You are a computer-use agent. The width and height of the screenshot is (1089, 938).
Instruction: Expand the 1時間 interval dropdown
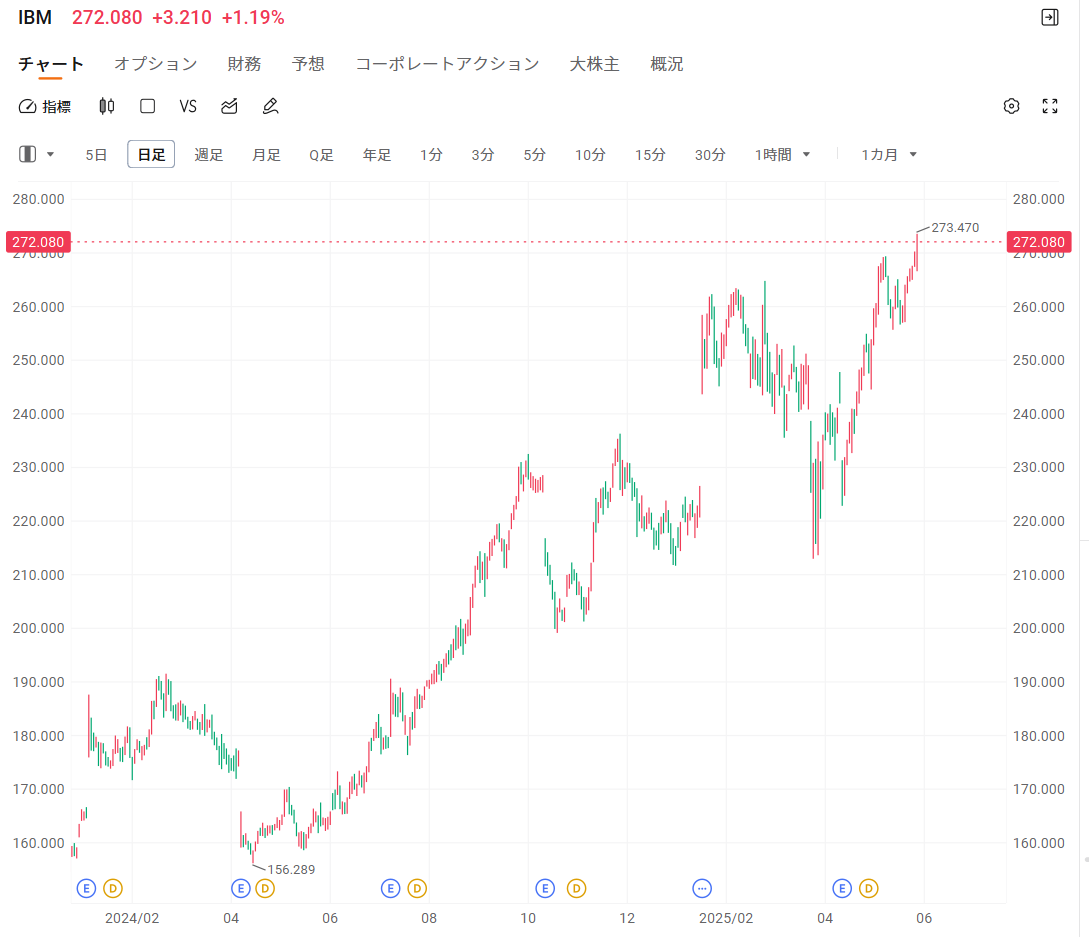coord(783,154)
